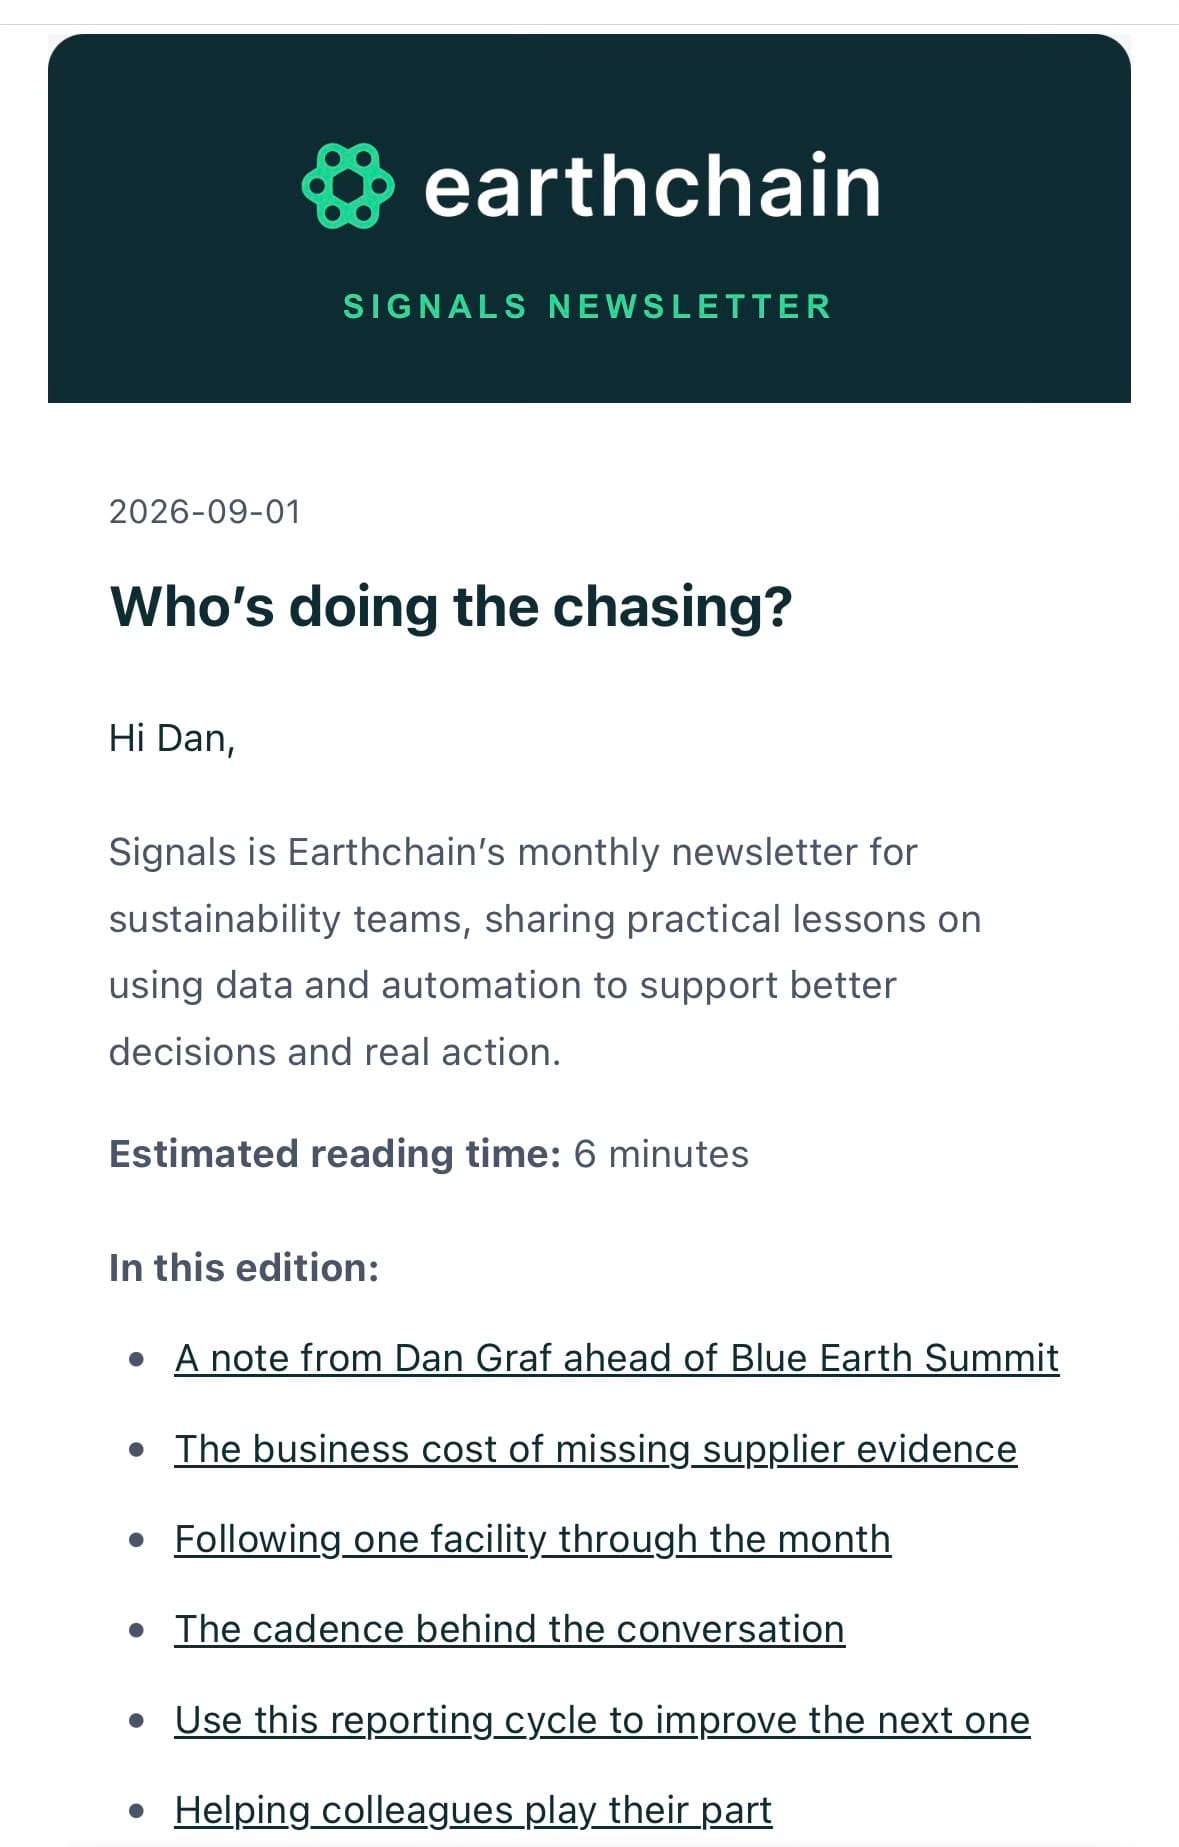This screenshot has height=1847, width=1179.
Task: Click bullet beside Blue Earth Summit link
Action: 137,1359
